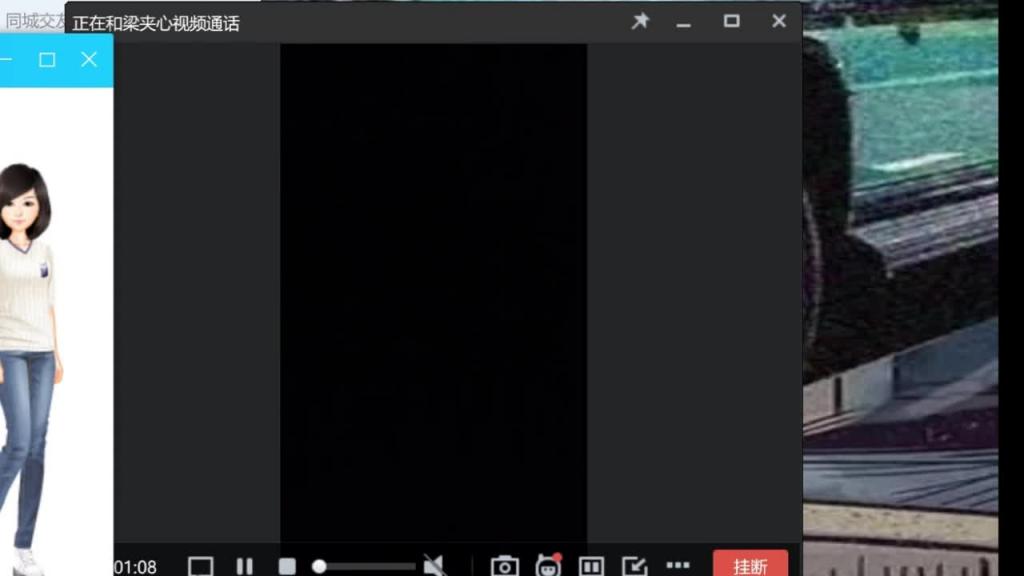Pin the video call window on top
1024x576 pixels.
tap(640, 21)
